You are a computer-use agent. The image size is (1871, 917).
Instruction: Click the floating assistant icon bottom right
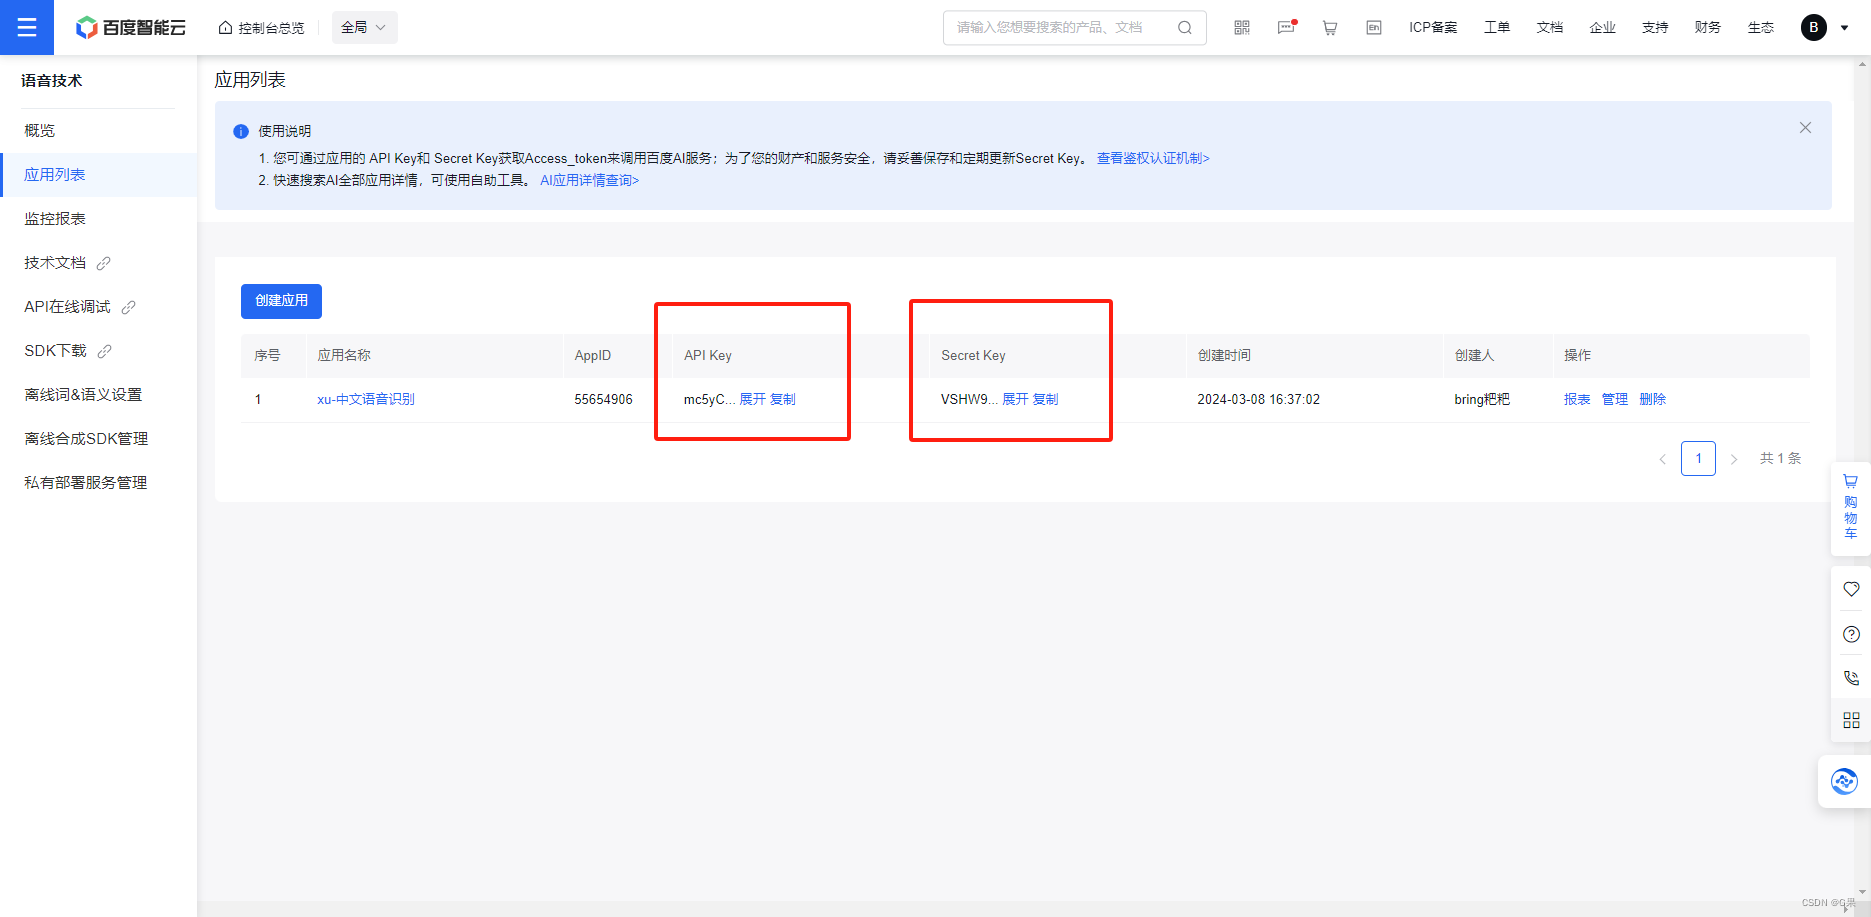pos(1843,781)
